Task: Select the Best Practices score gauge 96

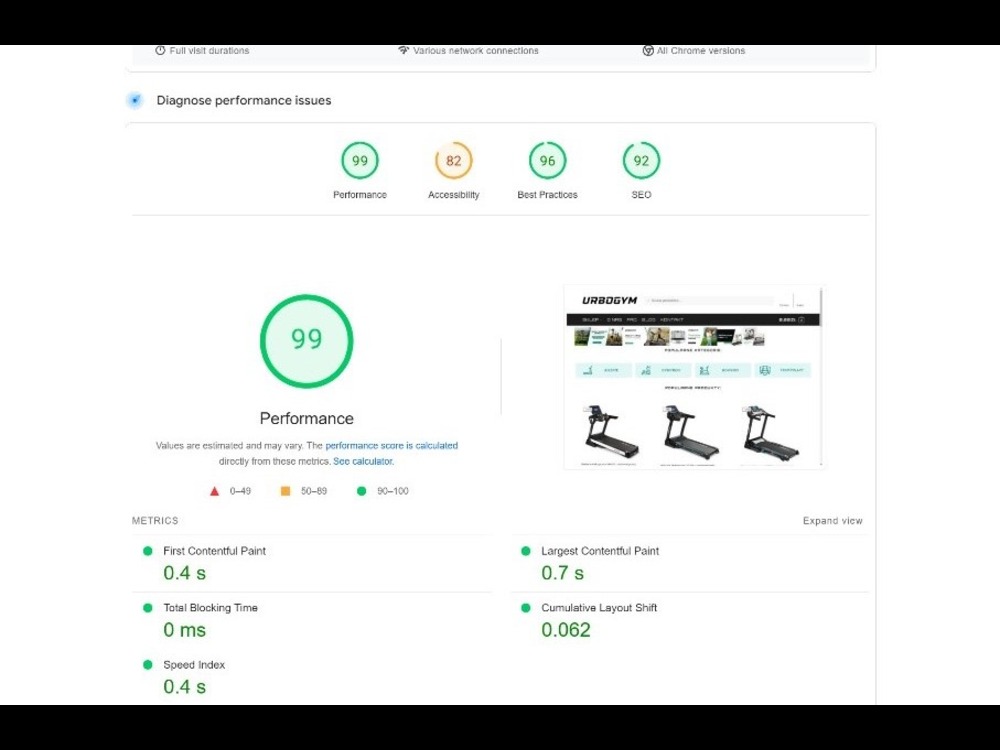Action: coord(547,161)
